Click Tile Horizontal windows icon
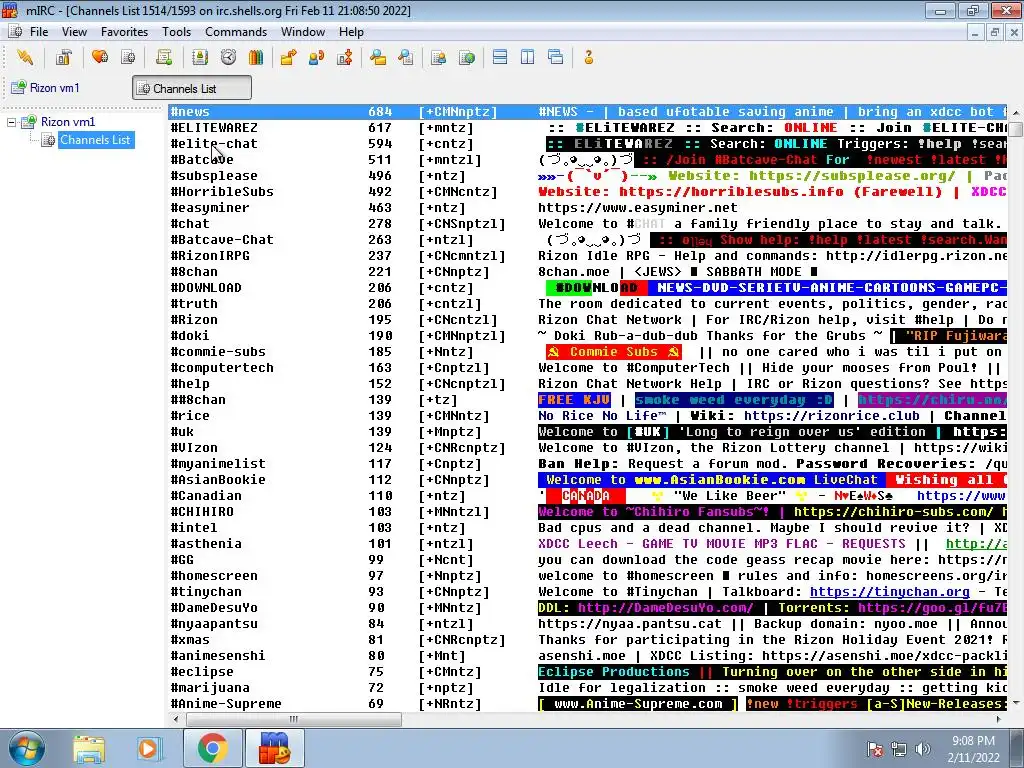1024x768 pixels. click(x=500, y=57)
